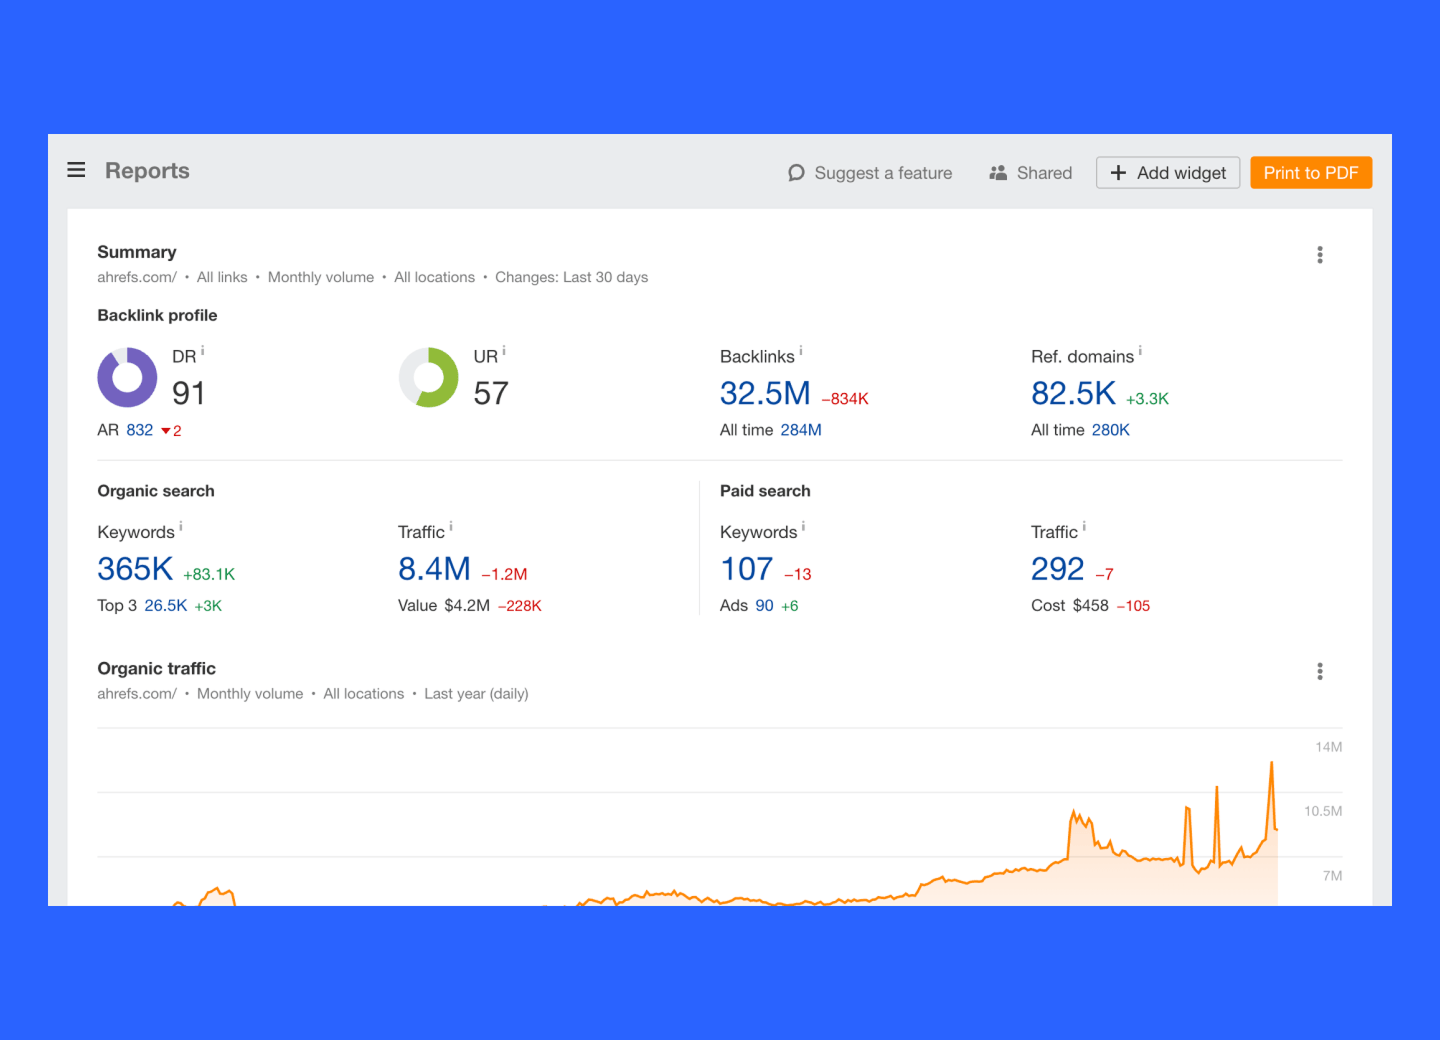
Task: Click the Ref. domains info icon
Action: pos(1141,349)
